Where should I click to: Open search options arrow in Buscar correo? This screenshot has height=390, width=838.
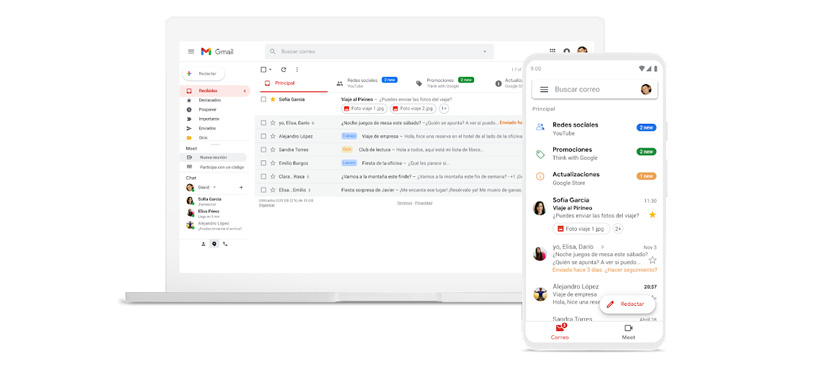click(x=485, y=52)
